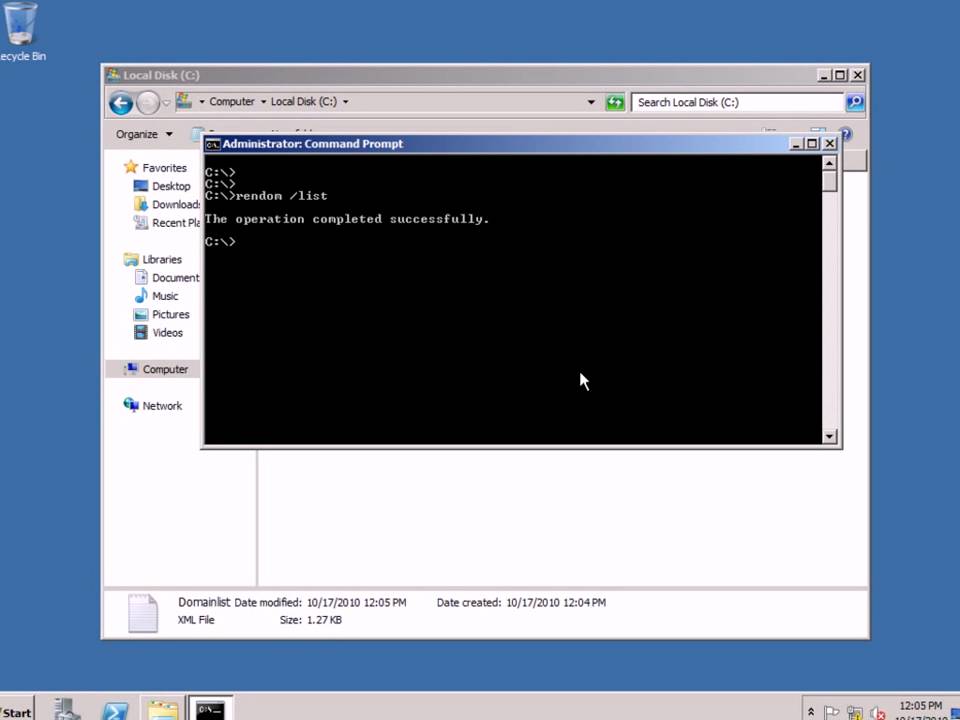Click the forward navigation arrow in Explorer
Screen dimensions: 960x720
[148, 103]
